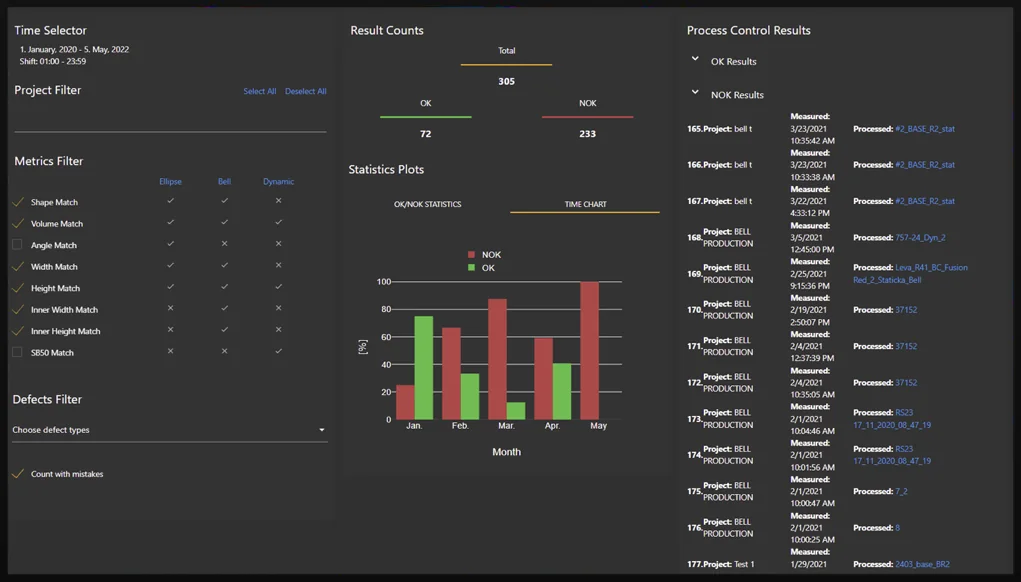Click Inner Height Match Bell check mark
The image size is (1021, 582).
(x=224, y=329)
